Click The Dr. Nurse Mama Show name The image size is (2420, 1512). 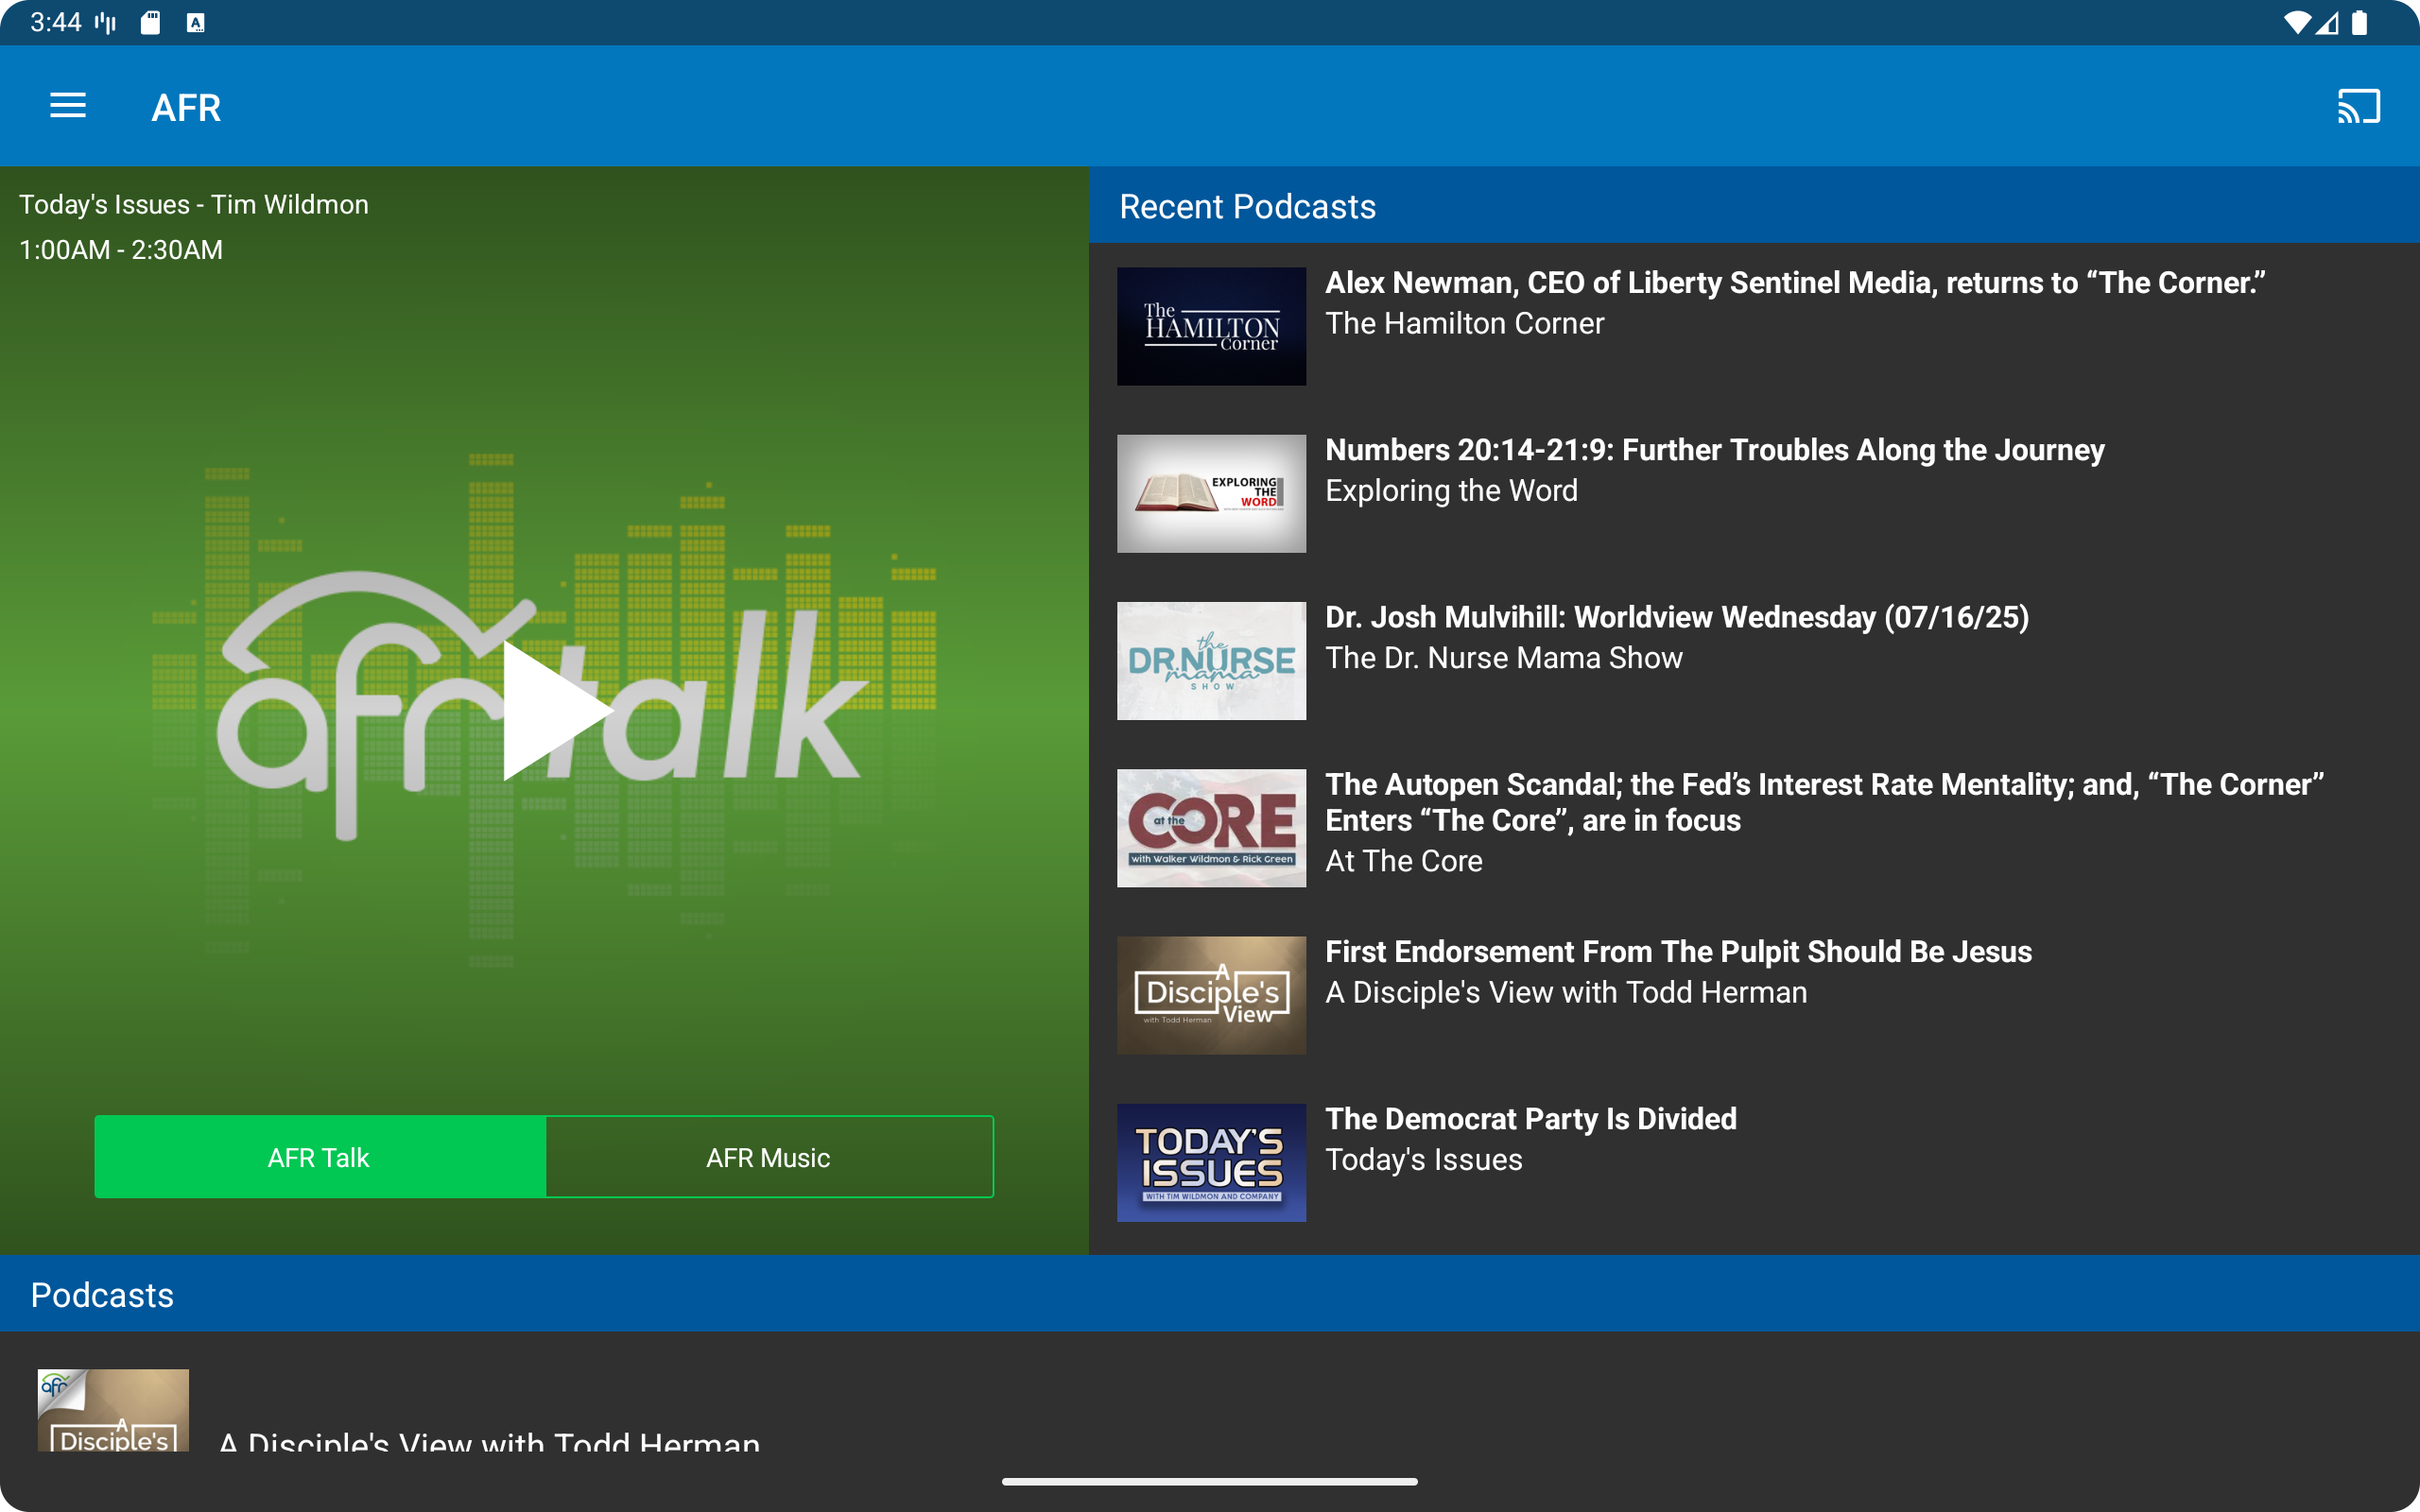tap(1503, 658)
